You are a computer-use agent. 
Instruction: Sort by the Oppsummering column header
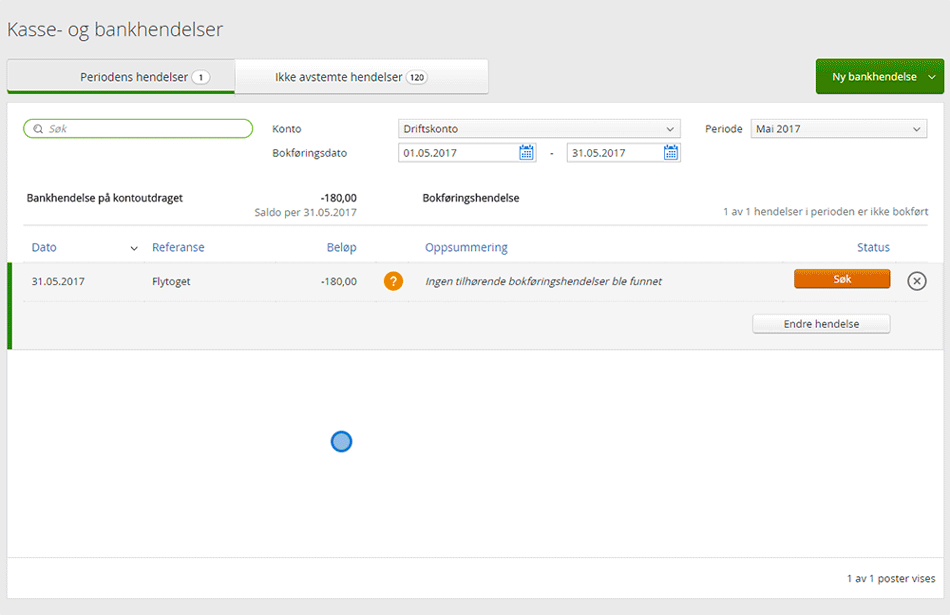tap(466, 247)
